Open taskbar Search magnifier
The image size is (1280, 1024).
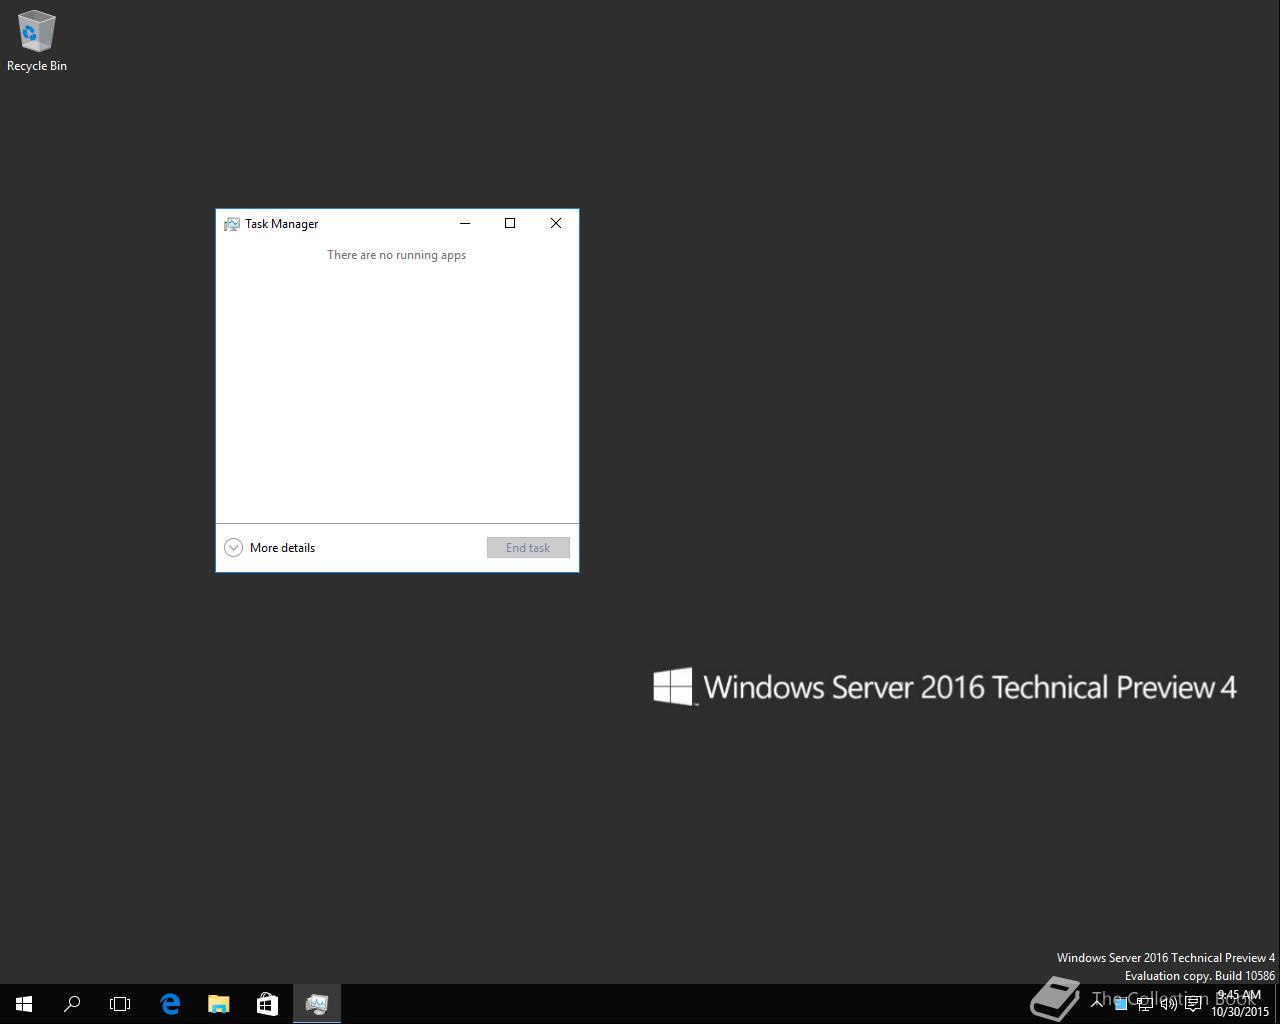click(72, 1004)
